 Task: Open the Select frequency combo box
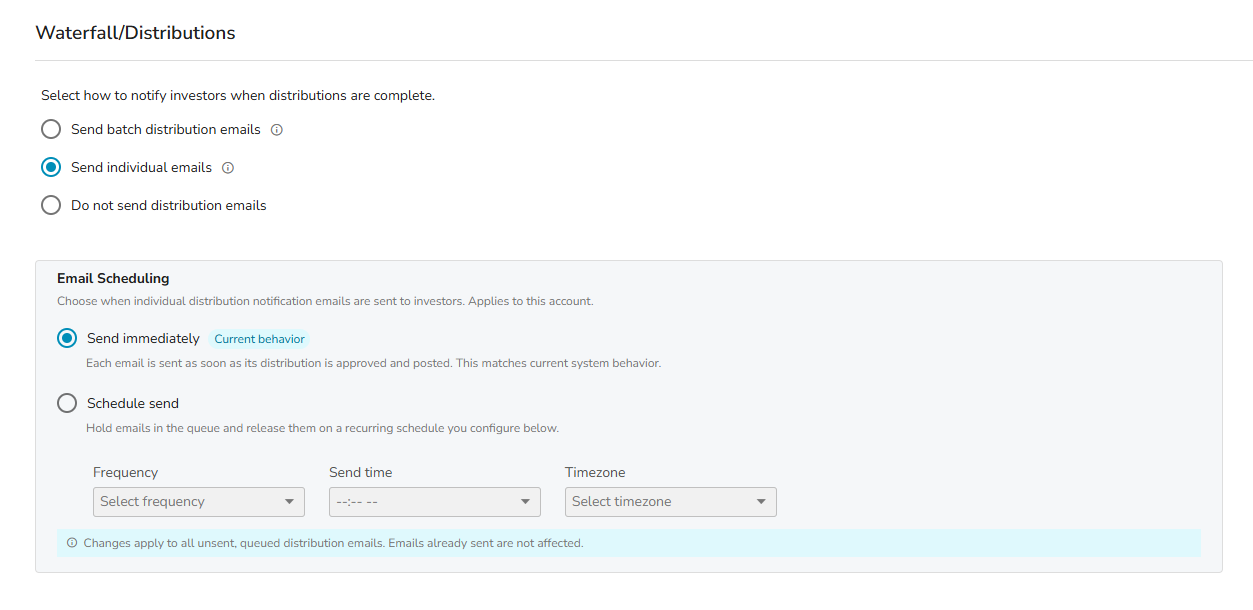click(199, 502)
